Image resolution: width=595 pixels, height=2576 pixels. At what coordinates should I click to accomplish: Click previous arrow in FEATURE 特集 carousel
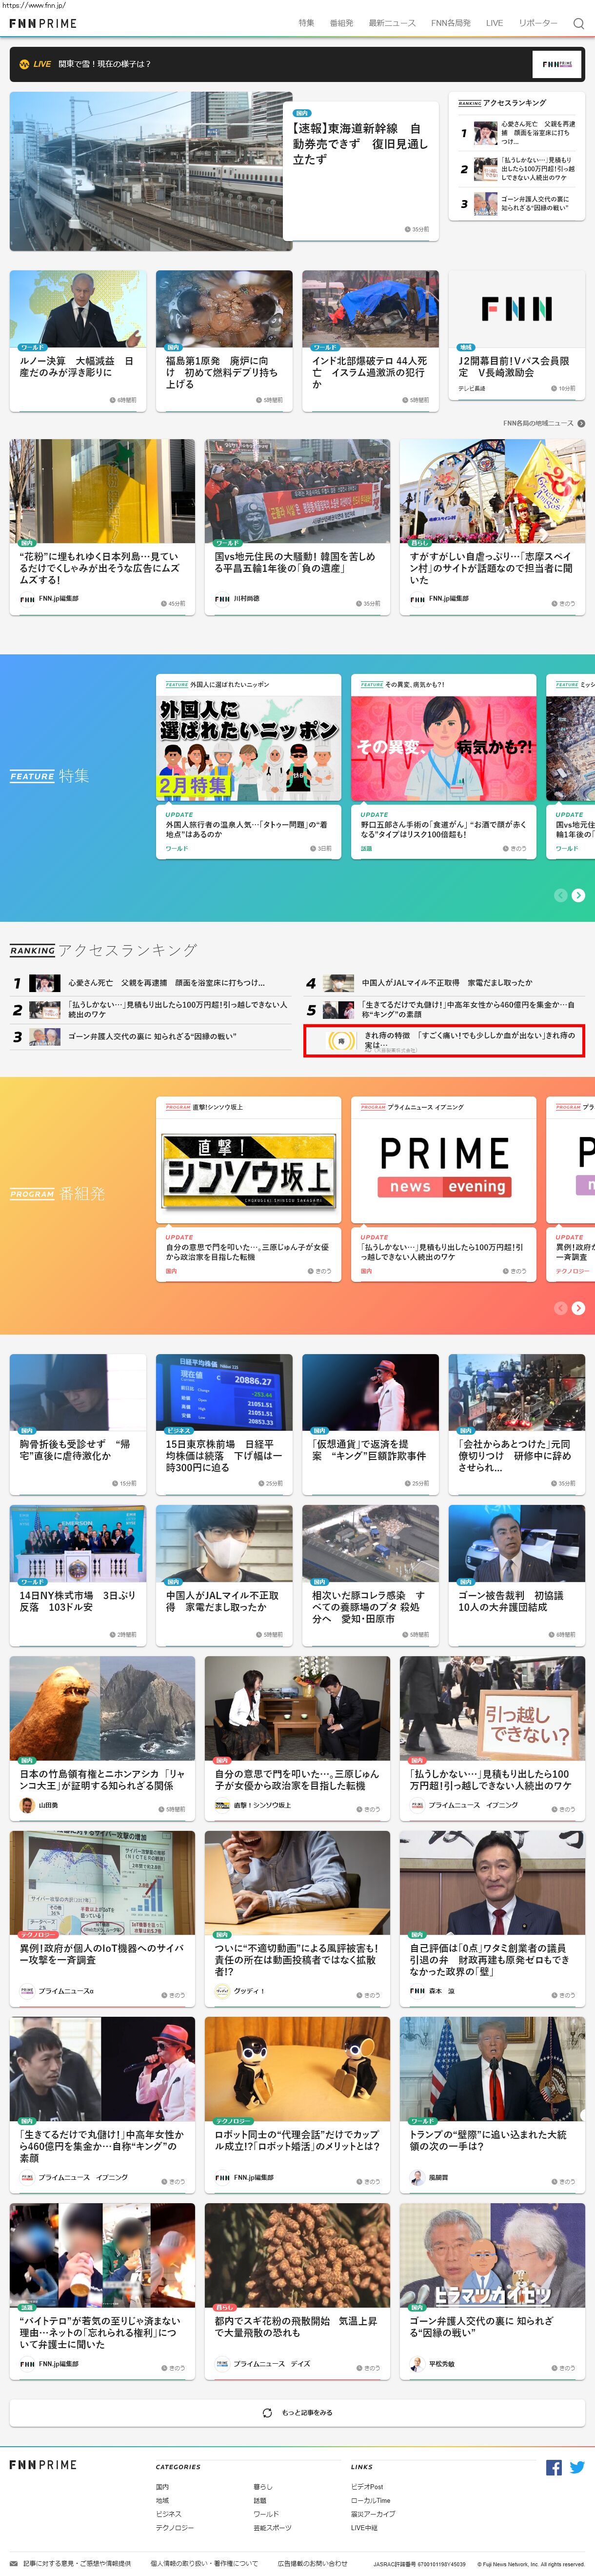click(x=561, y=895)
